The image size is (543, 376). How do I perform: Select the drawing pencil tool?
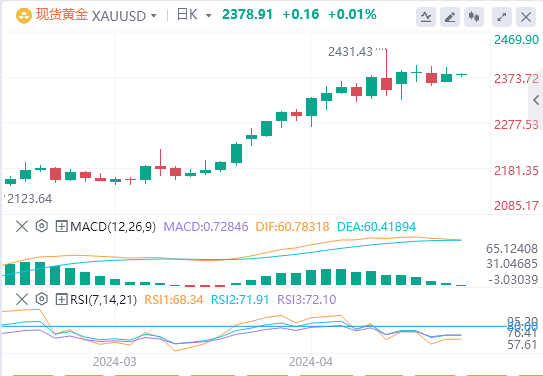click(450, 17)
